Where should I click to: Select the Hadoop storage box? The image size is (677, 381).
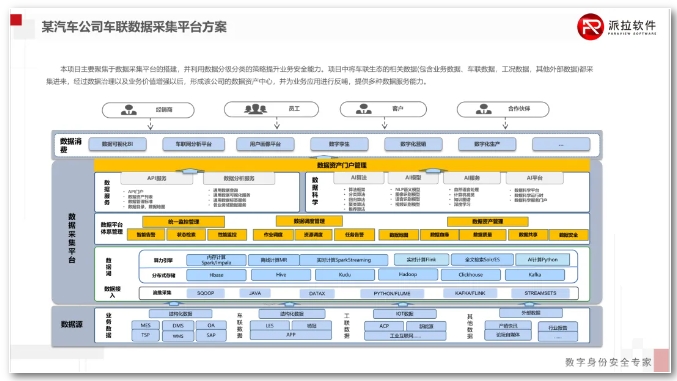[x=408, y=274]
